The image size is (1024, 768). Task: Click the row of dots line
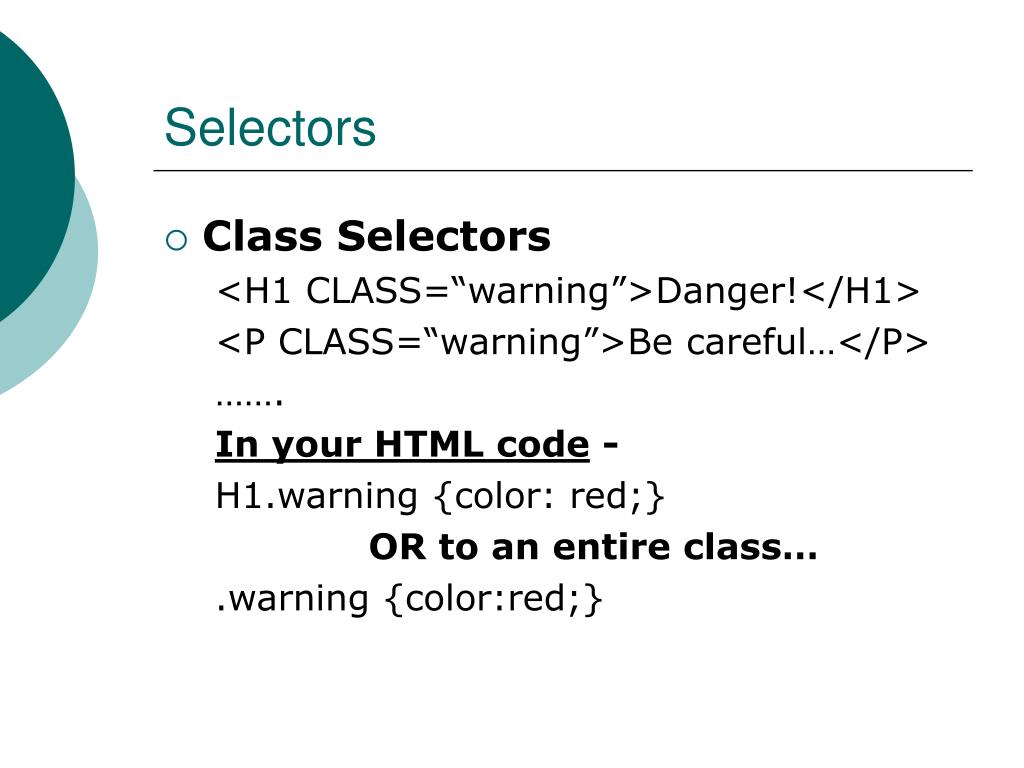coord(249,400)
